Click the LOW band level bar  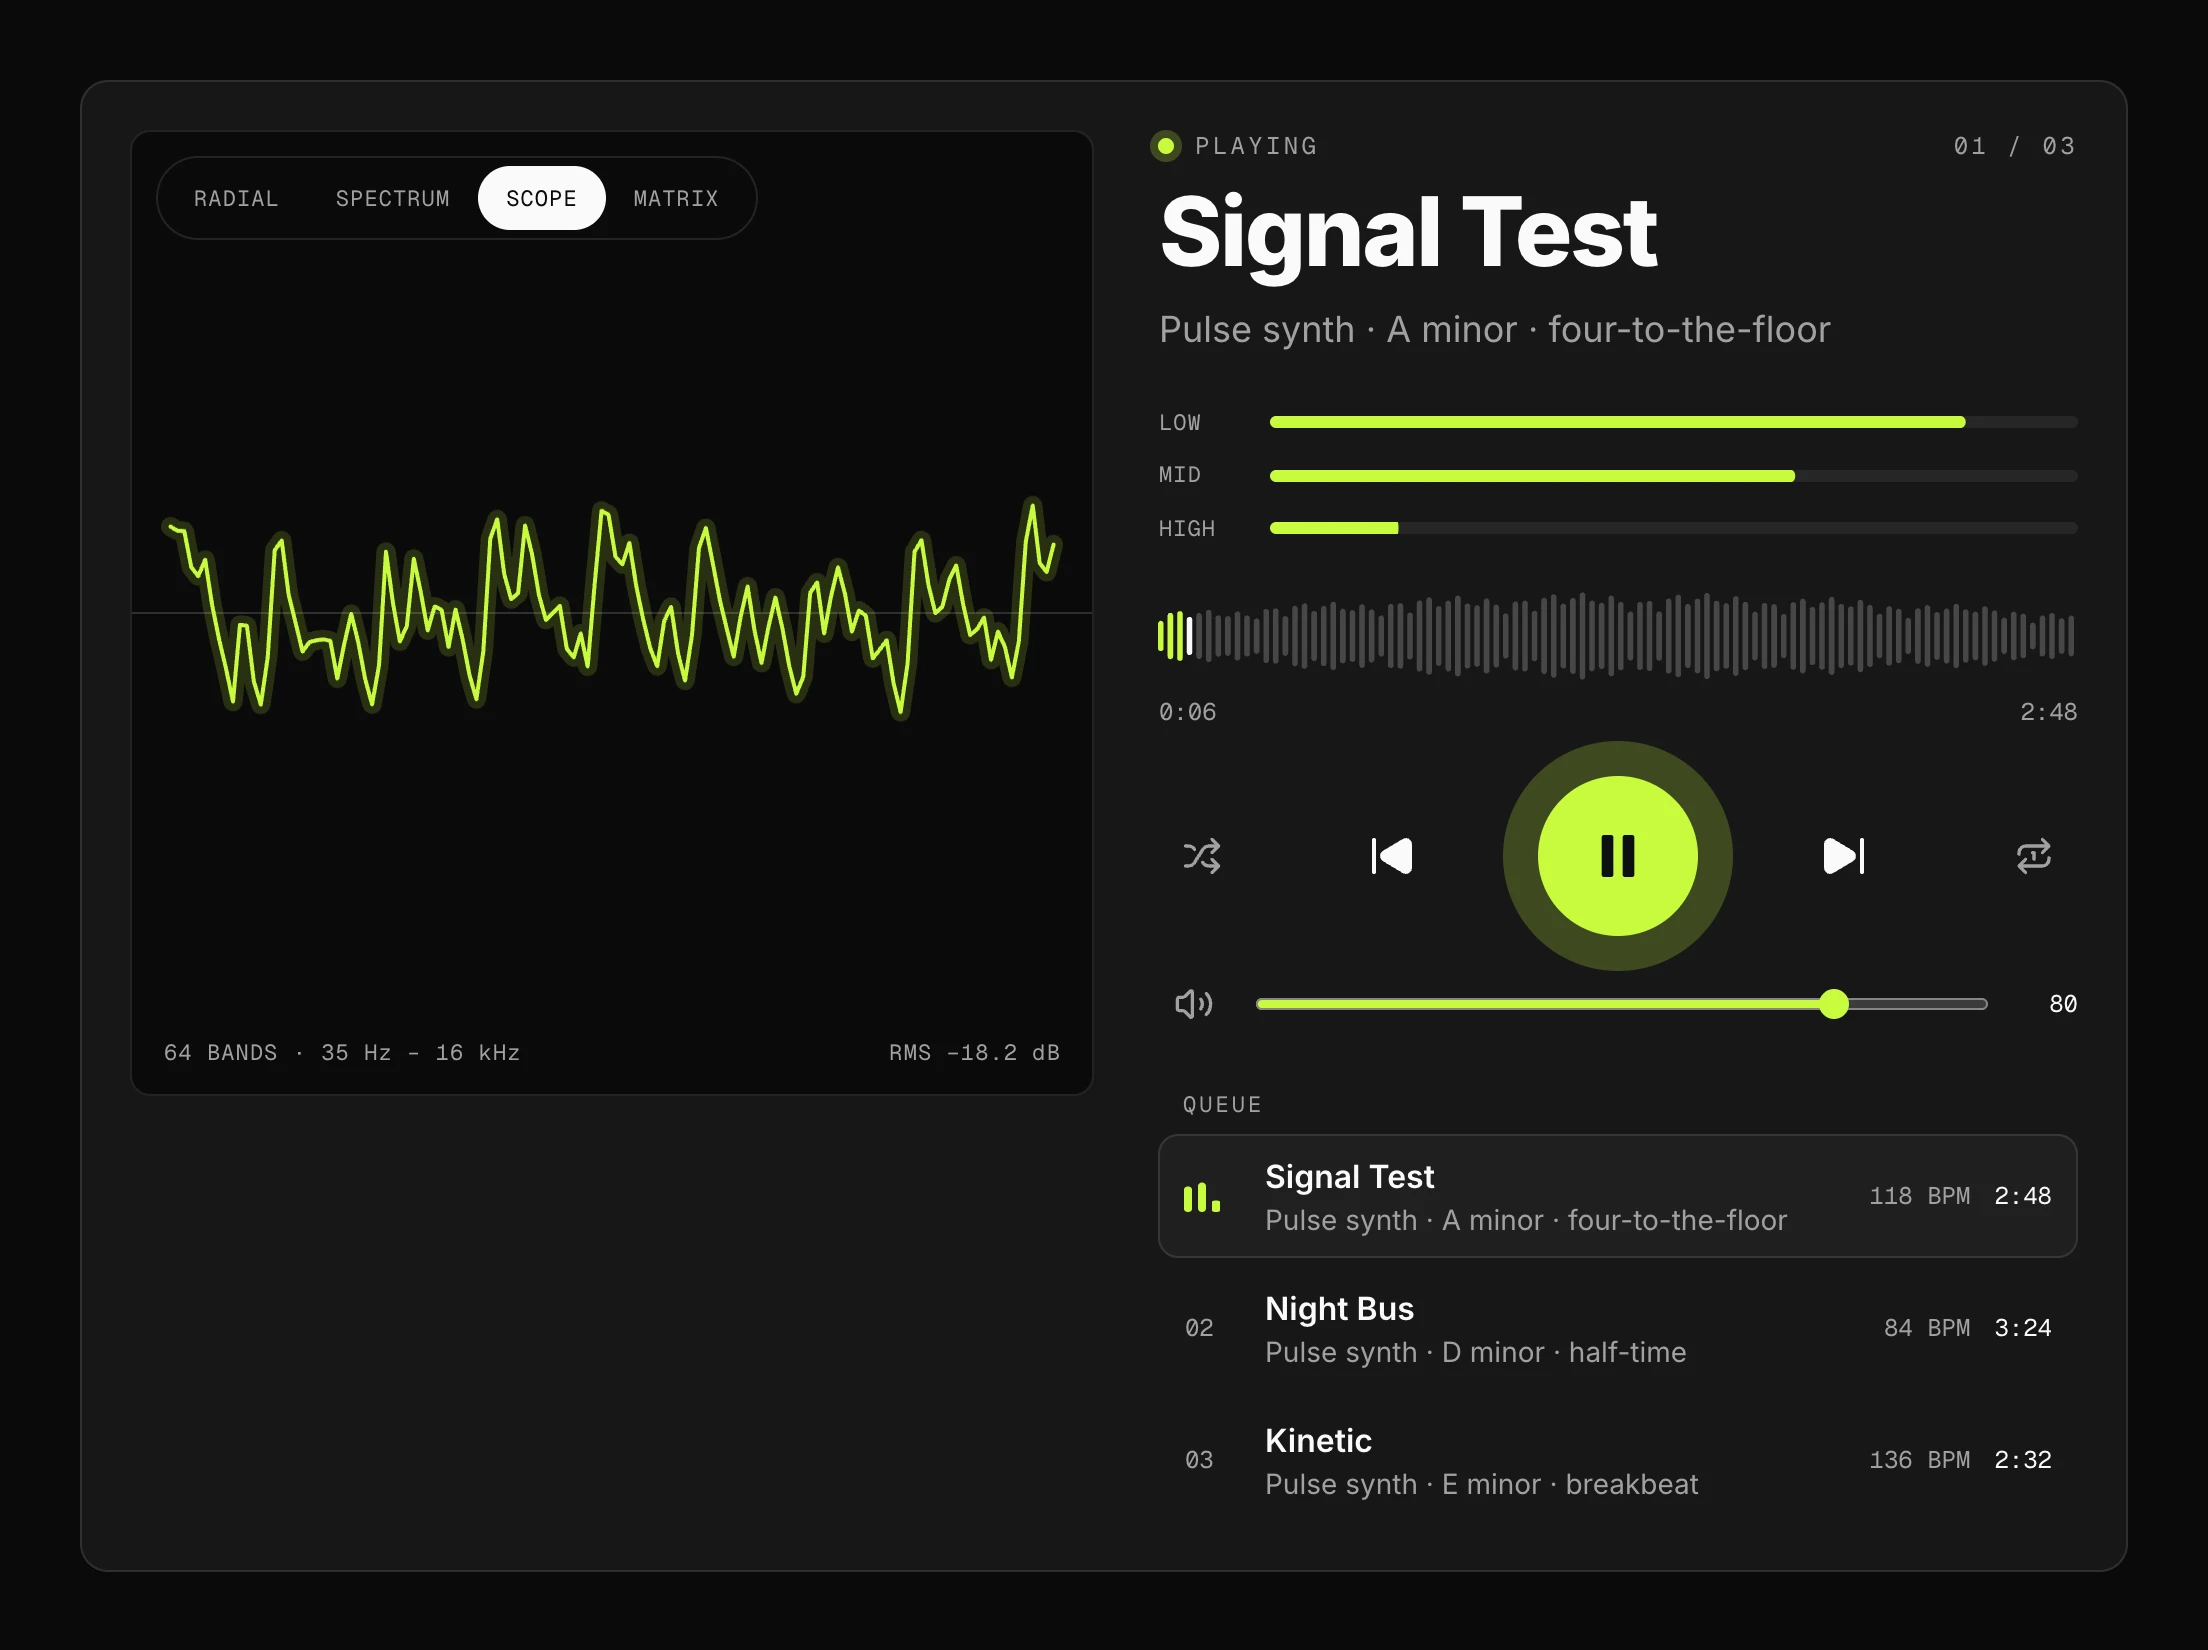(x=1673, y=422)
